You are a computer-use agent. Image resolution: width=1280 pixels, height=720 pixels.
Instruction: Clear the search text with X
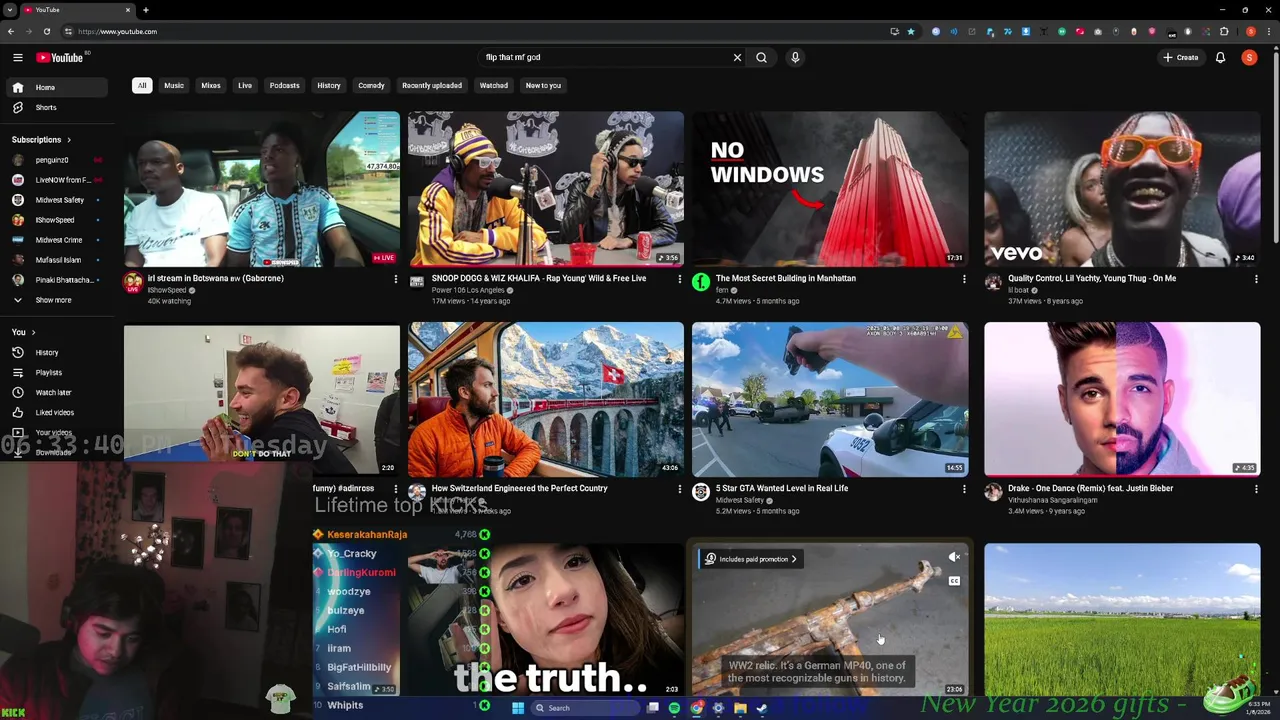point(737,58)
